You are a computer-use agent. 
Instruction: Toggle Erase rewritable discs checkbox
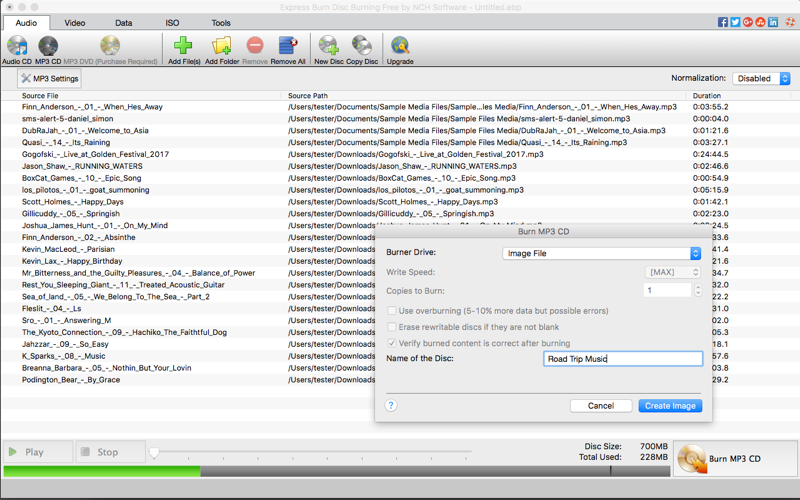coord(392,327)
